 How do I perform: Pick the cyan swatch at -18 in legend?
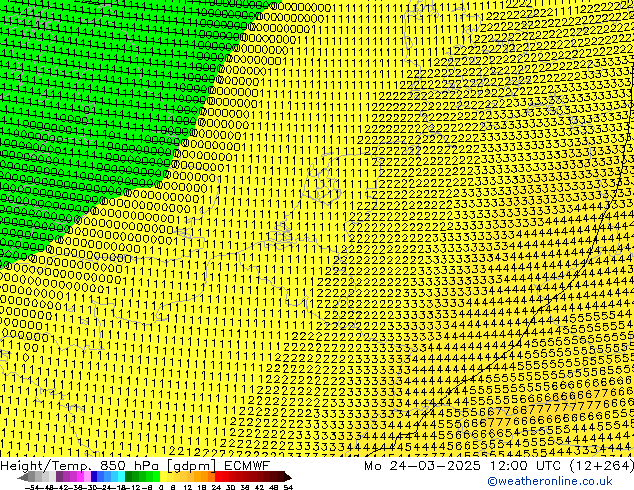(121, 477)
